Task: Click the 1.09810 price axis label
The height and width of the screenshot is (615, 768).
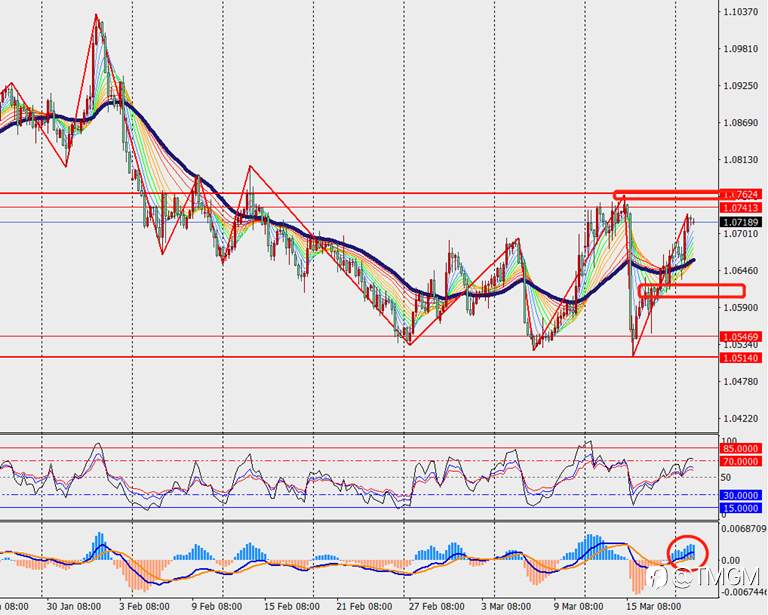Action: (743, 48)
